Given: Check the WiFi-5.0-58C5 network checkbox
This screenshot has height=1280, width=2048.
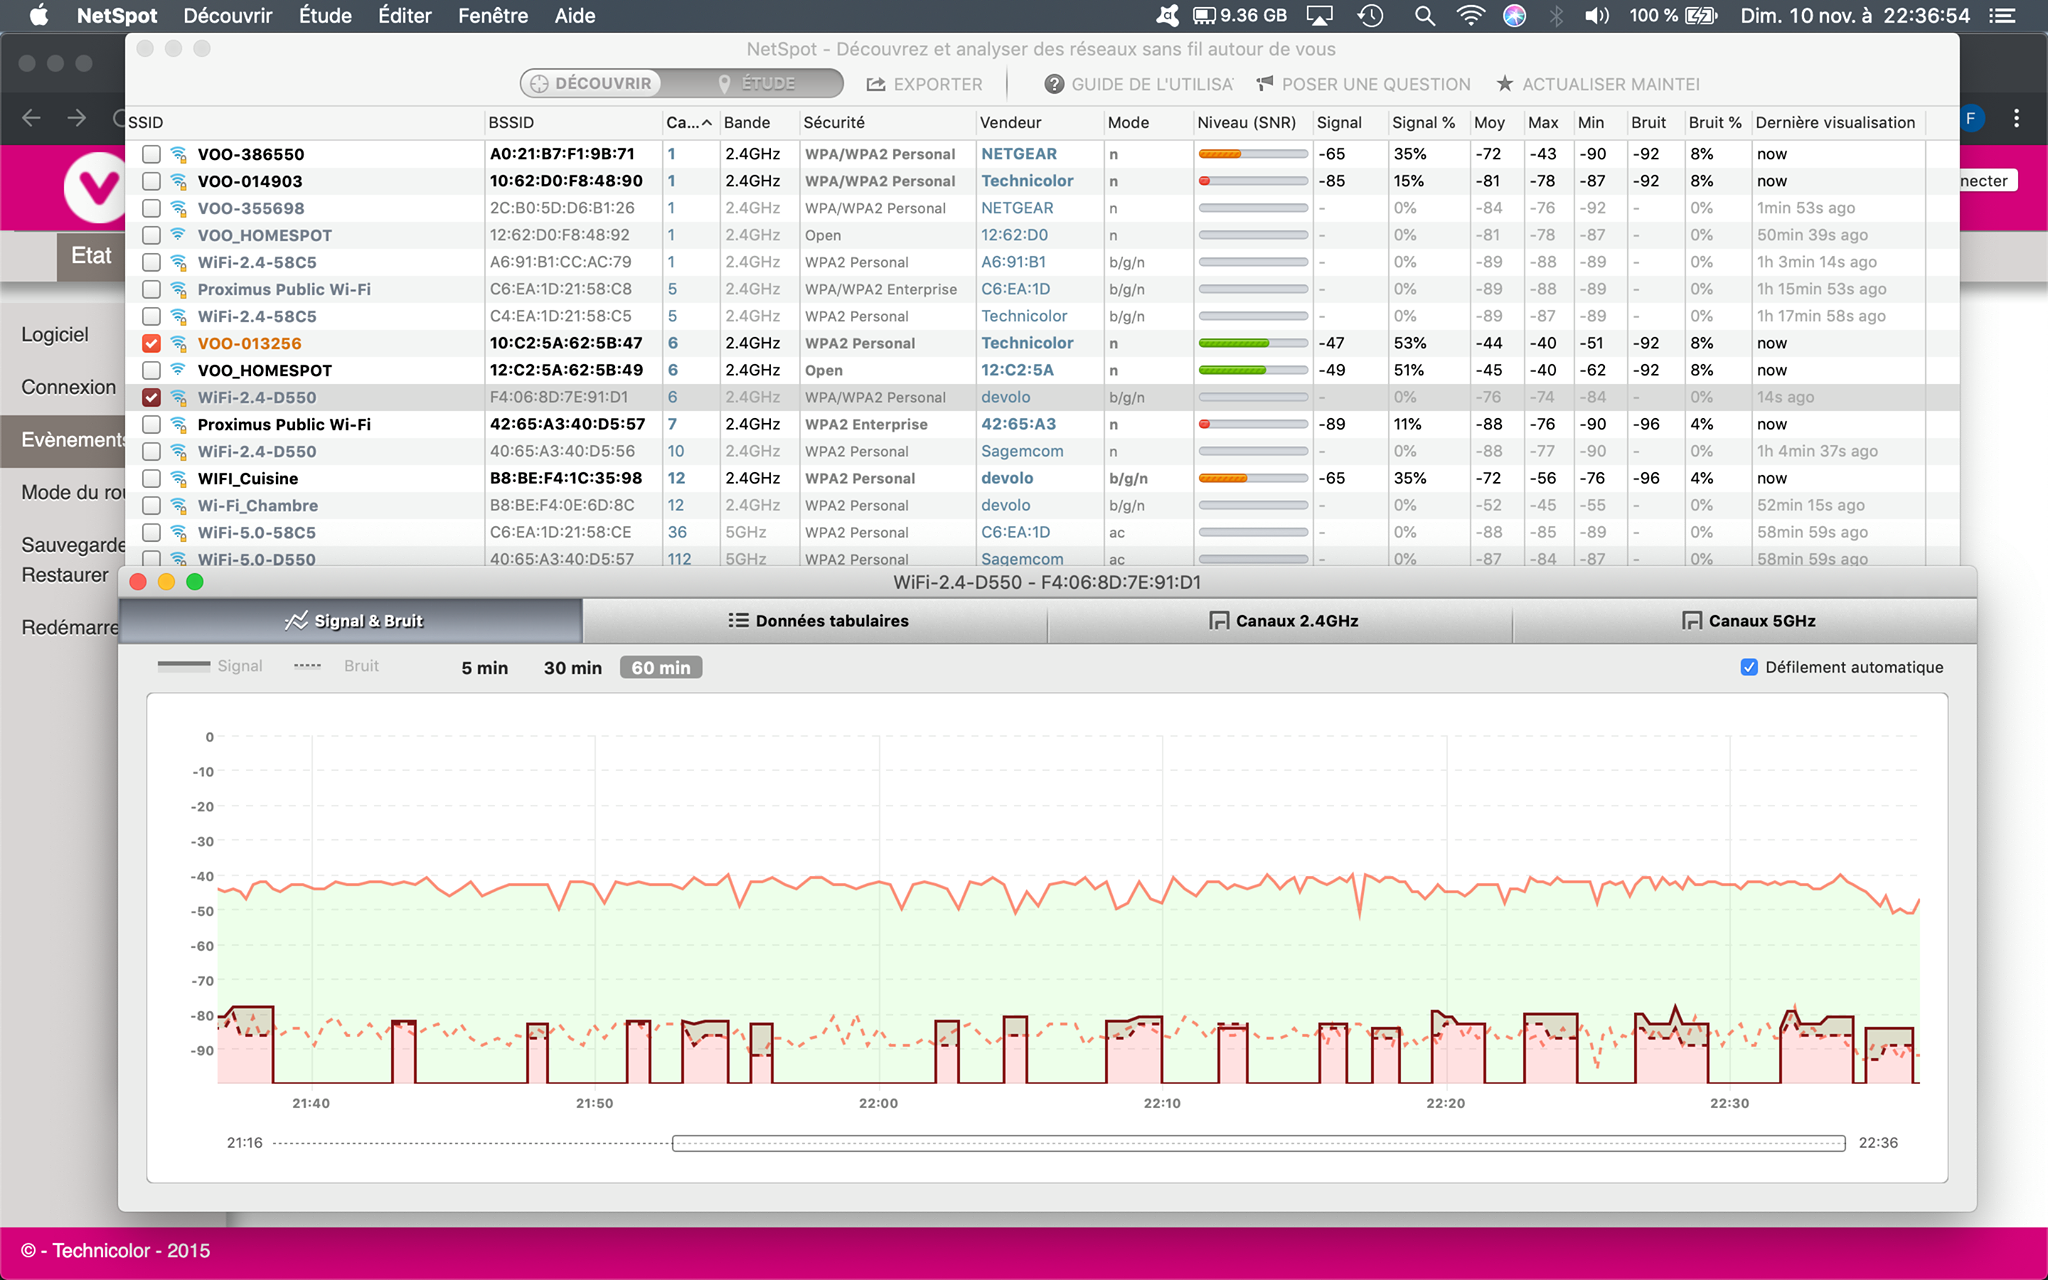Looking at the screenshot, I should (x=151, y=532).
